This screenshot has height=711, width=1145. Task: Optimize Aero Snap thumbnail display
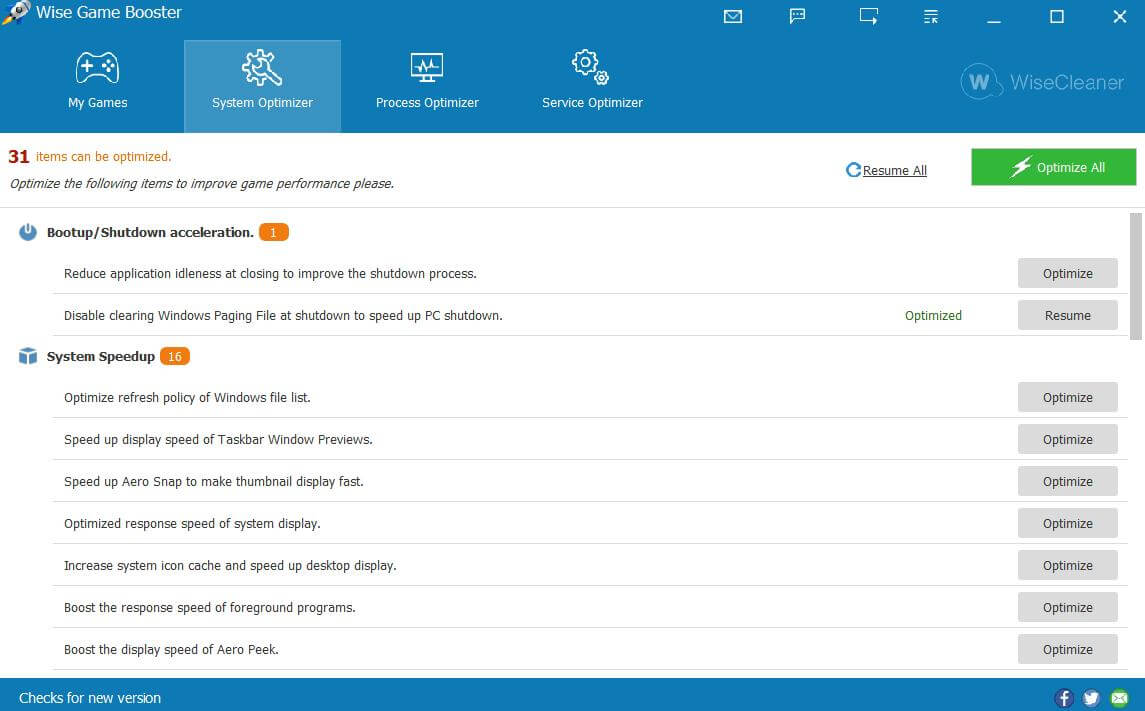[x=1068, y=481]
